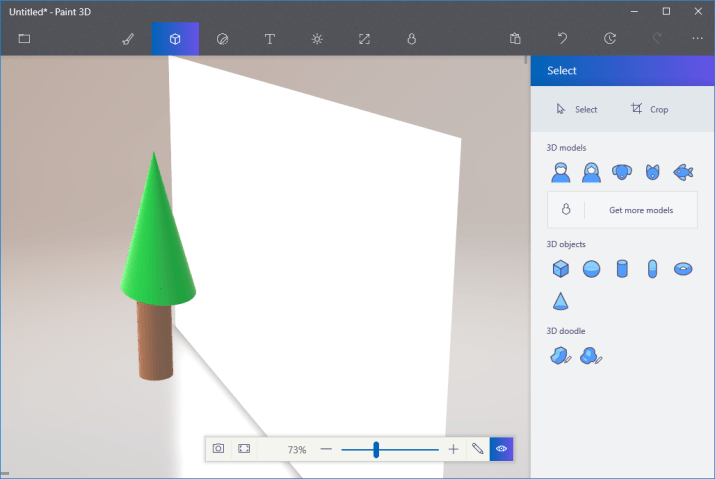Insert the Fish 3D model
Viewport: 715px width, 479px height.
(683, 172)
